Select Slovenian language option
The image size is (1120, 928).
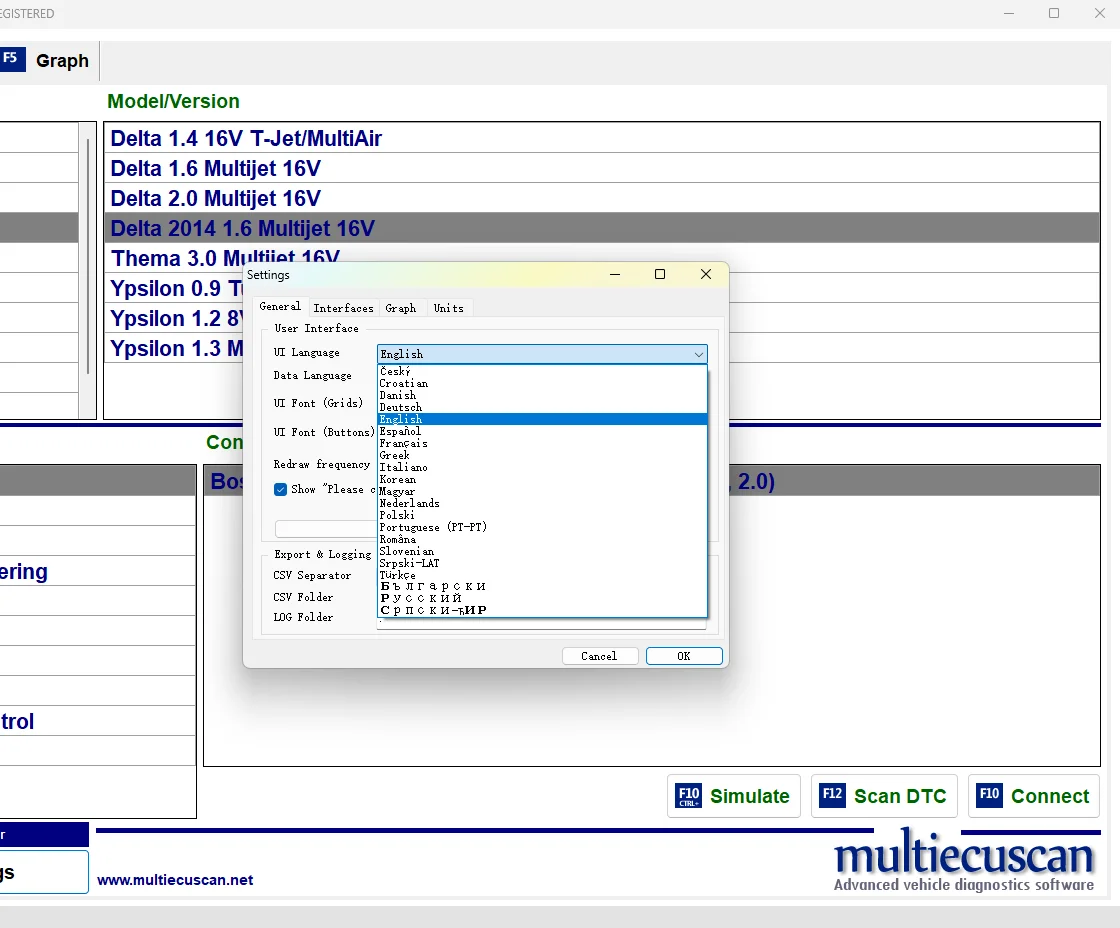(x=542, y=551)
